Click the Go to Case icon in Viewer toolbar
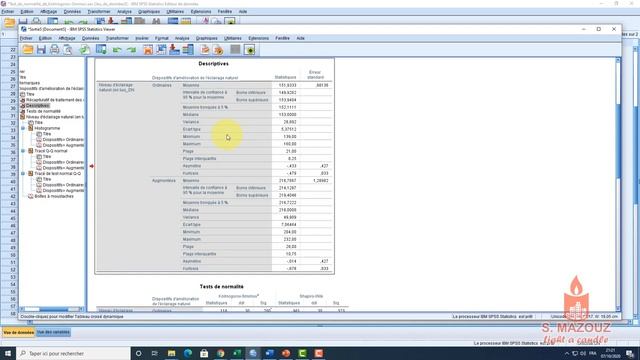Screen dimensions: 640x360 pyautogui.click(x=161, y=50)
